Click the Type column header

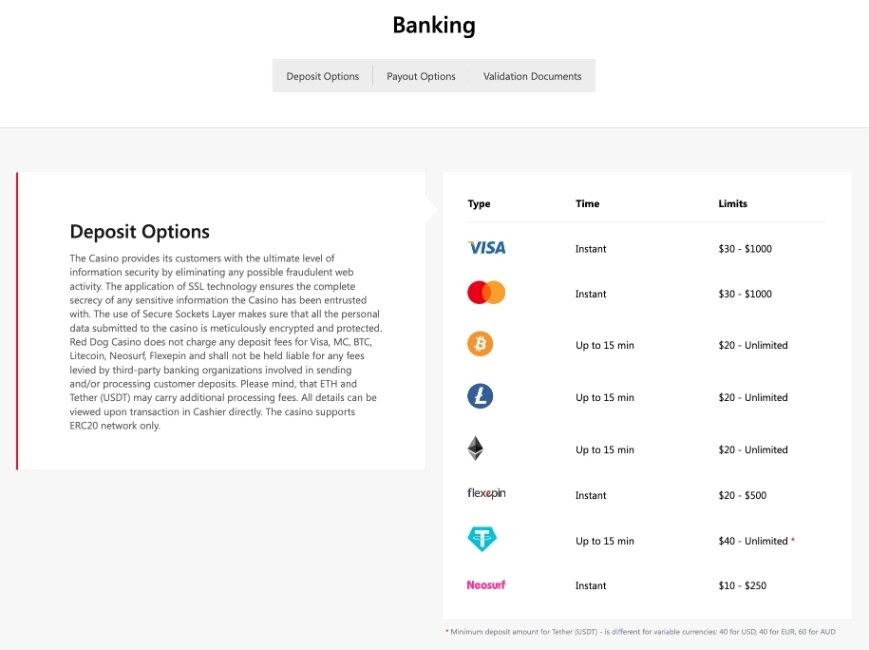click(x=479, y=203)
